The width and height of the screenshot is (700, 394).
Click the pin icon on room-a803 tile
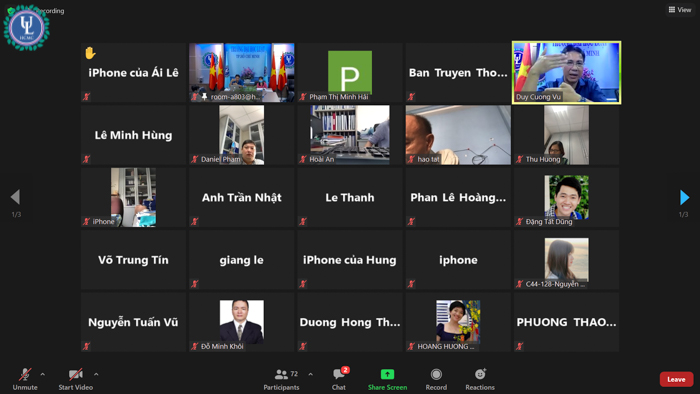[204, 96]
